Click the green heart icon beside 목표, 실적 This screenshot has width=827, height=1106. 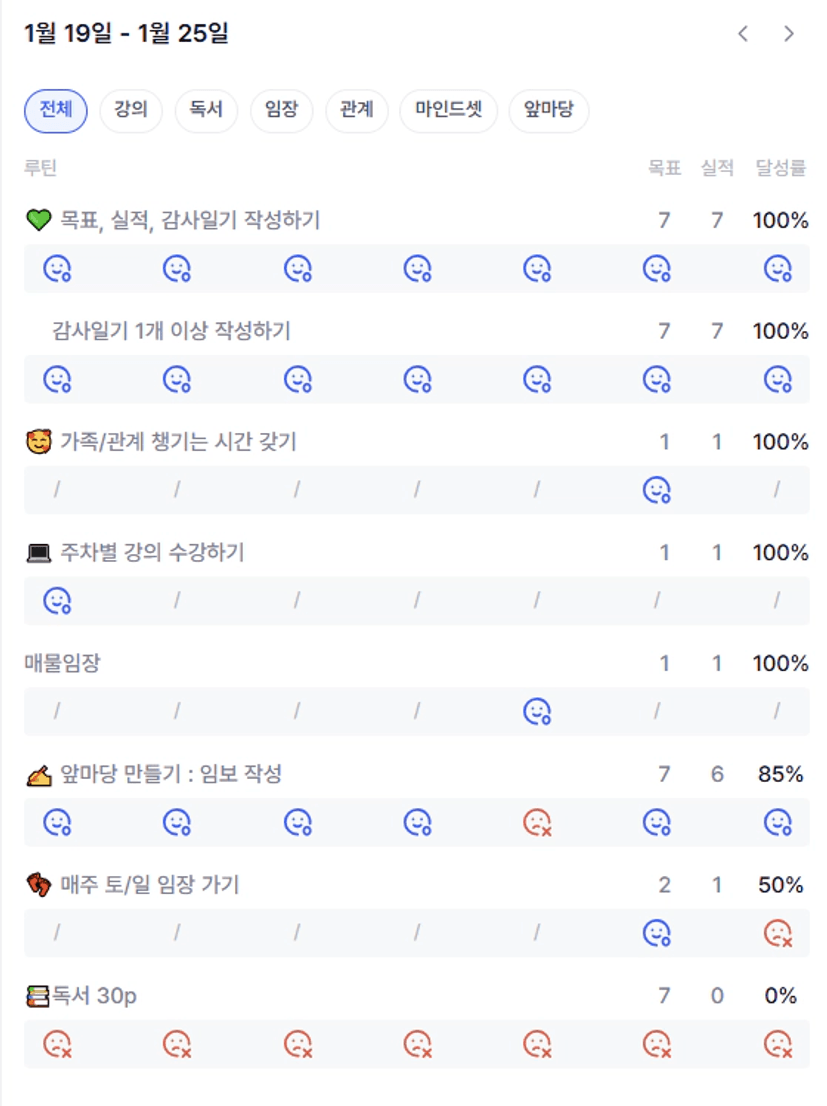pos(38,221)
